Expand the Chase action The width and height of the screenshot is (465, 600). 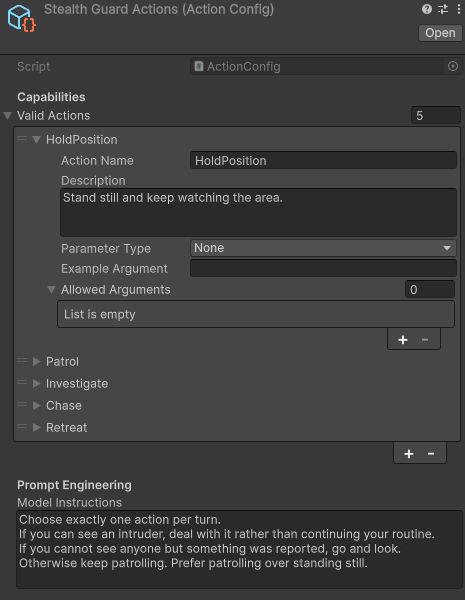tap(37, 406)
